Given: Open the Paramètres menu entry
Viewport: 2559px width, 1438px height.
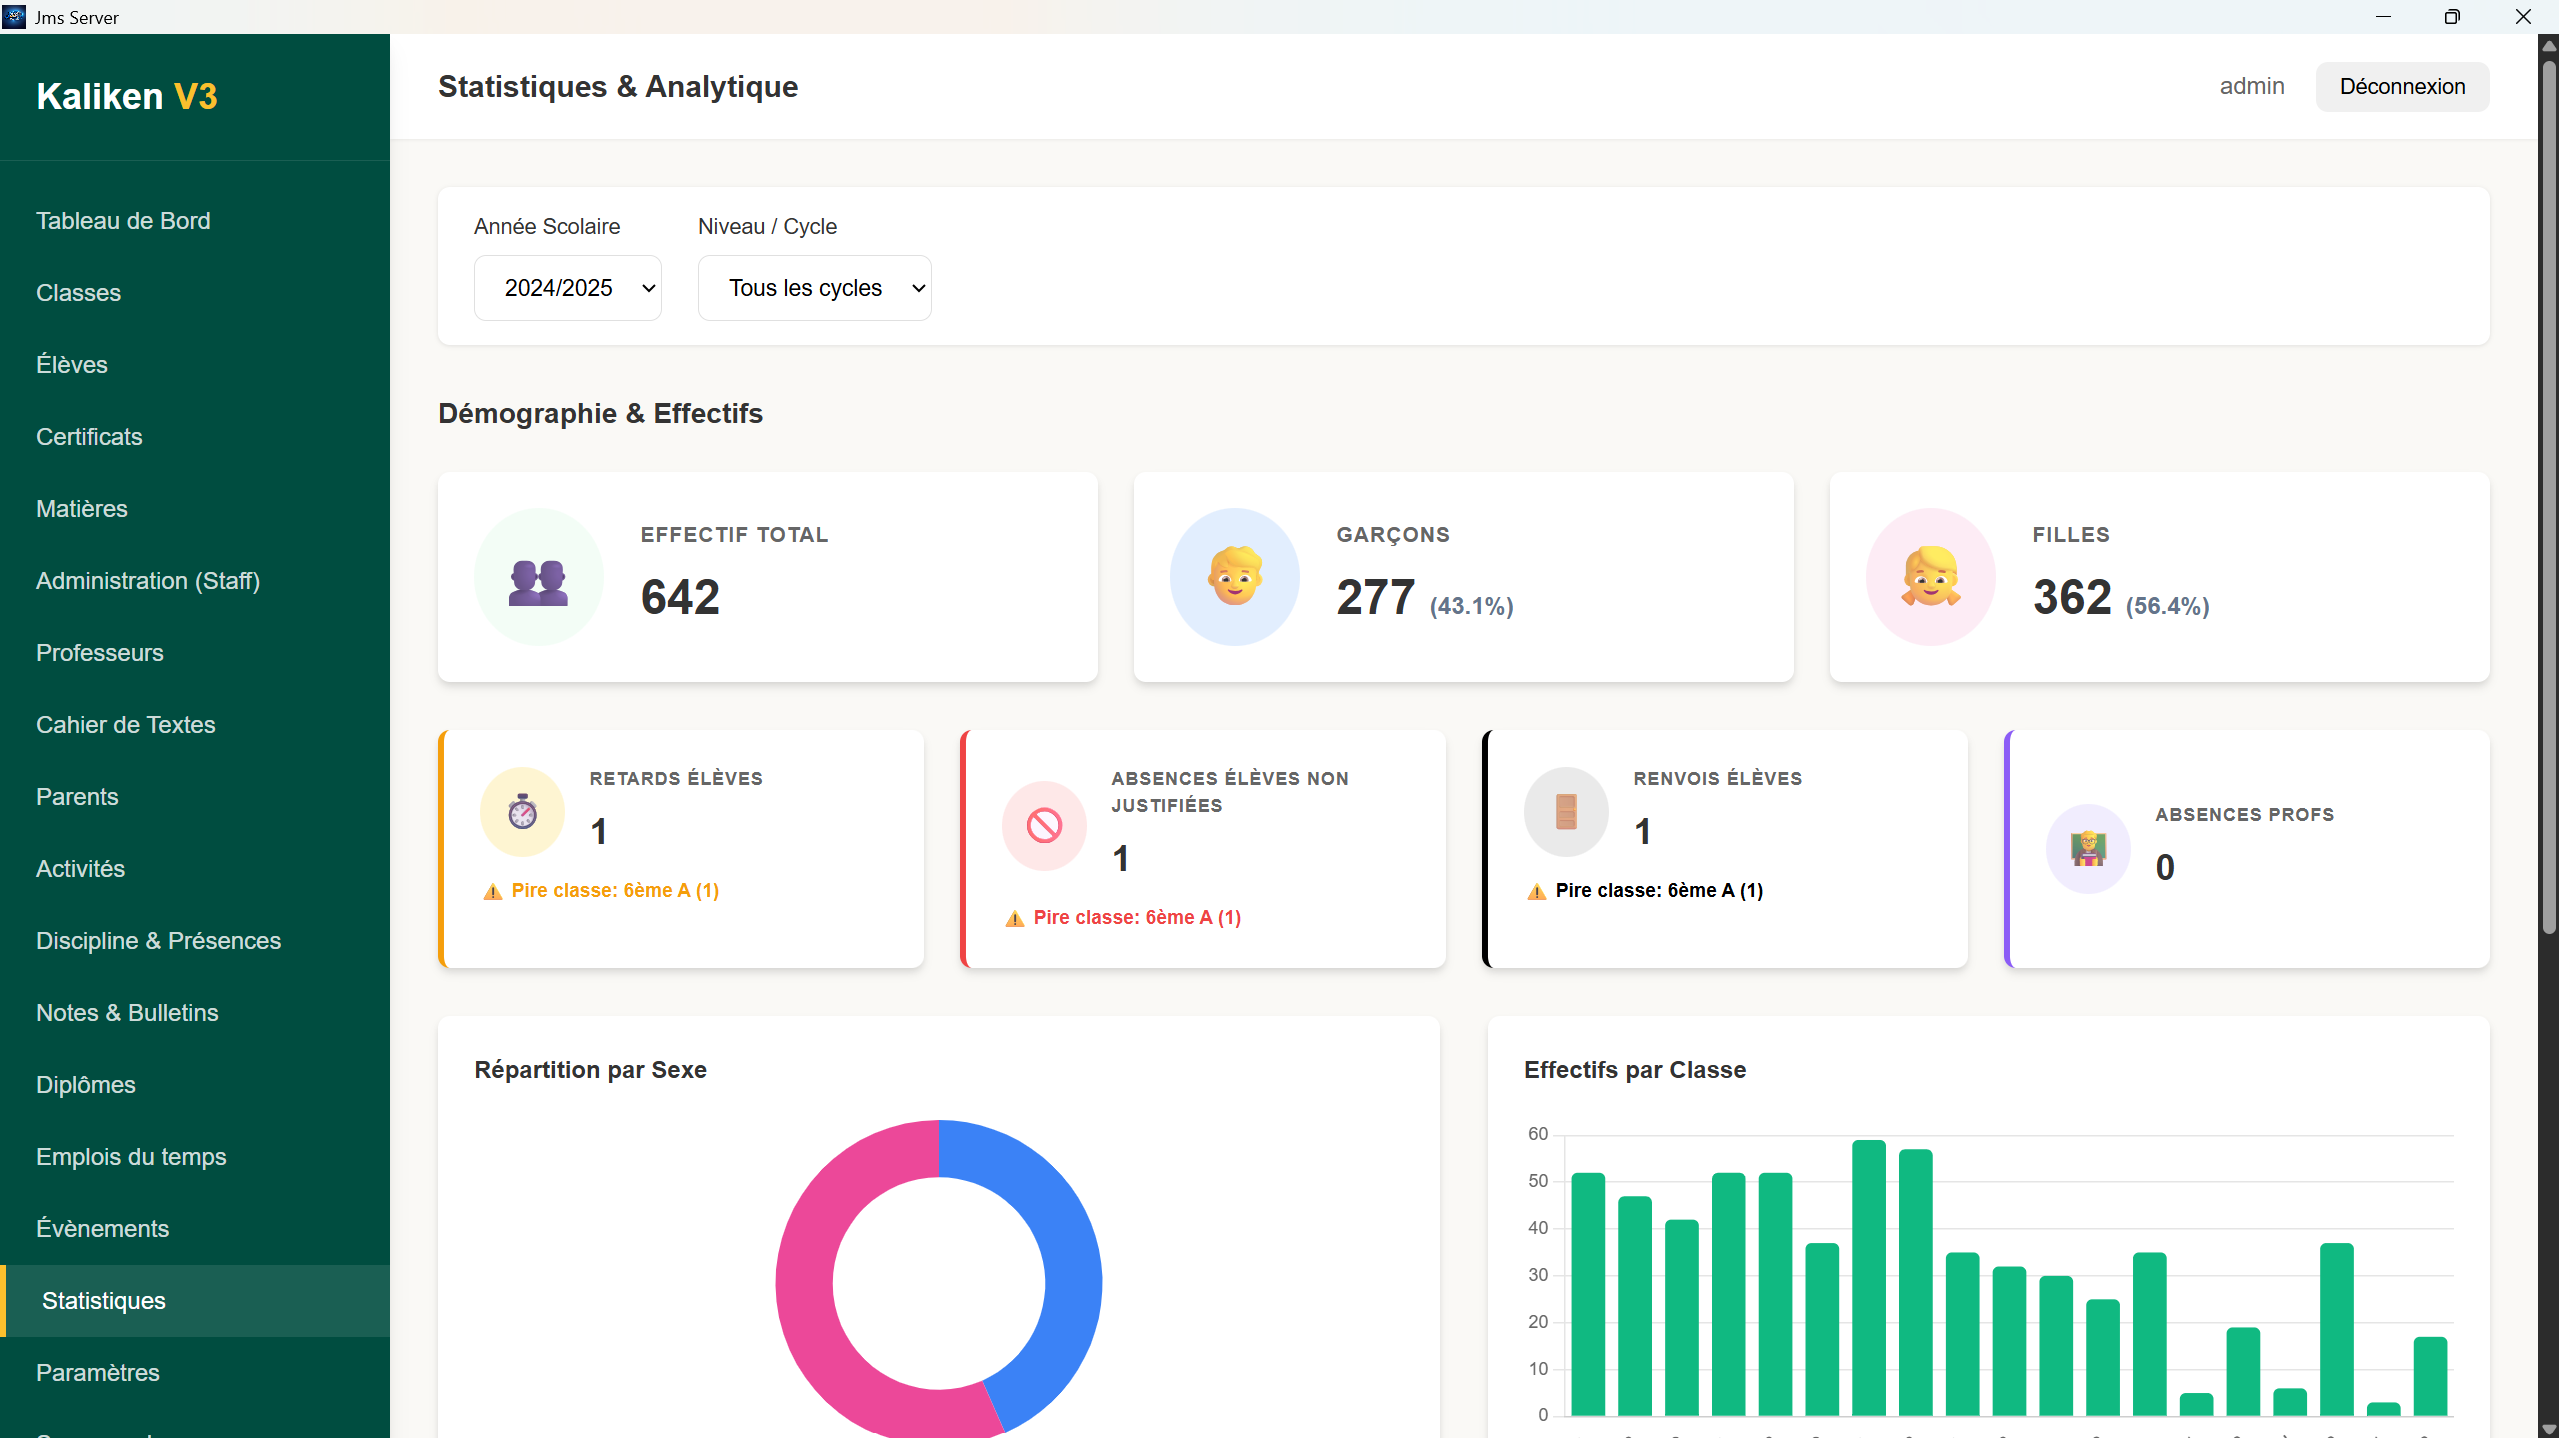Looking at the screenshot, I should point(98,1373).
